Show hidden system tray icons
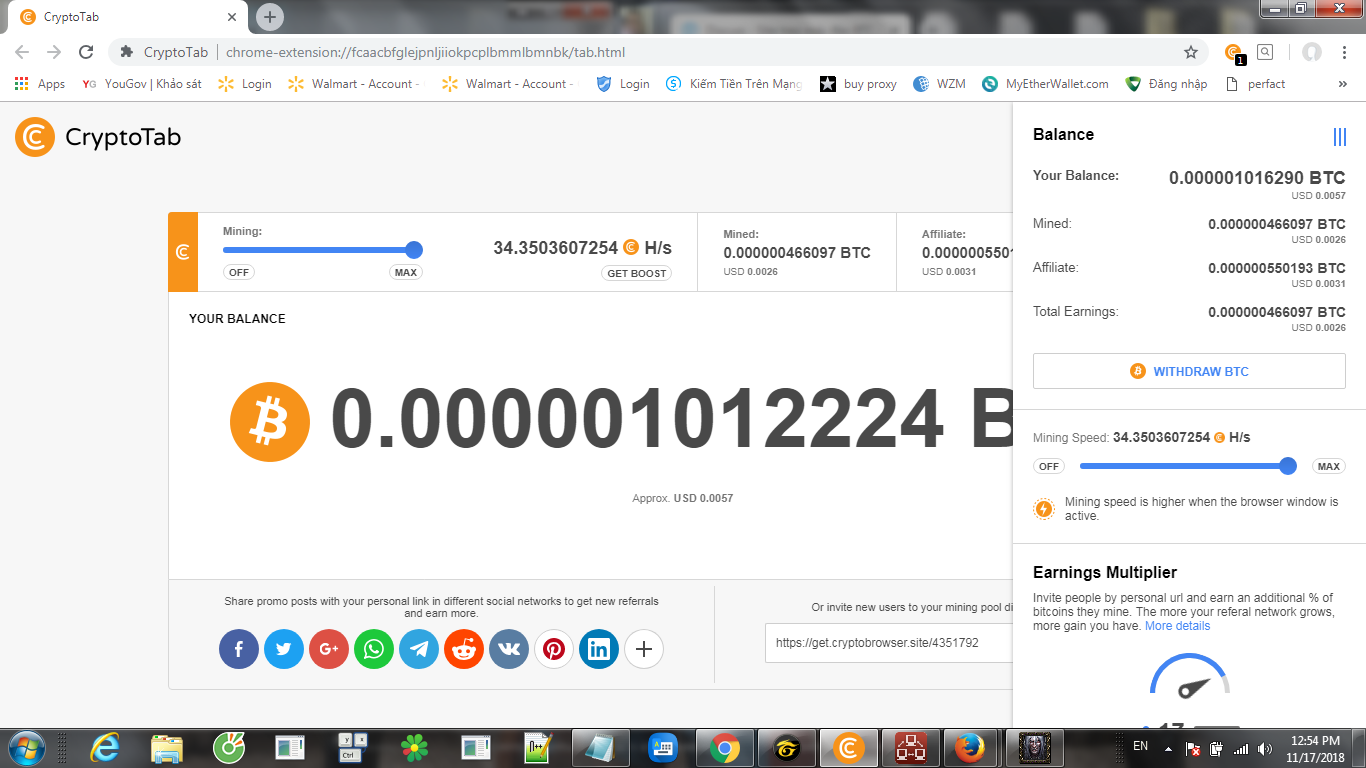The height and width of the screenshot is (768, 1366). [1167, 747]
